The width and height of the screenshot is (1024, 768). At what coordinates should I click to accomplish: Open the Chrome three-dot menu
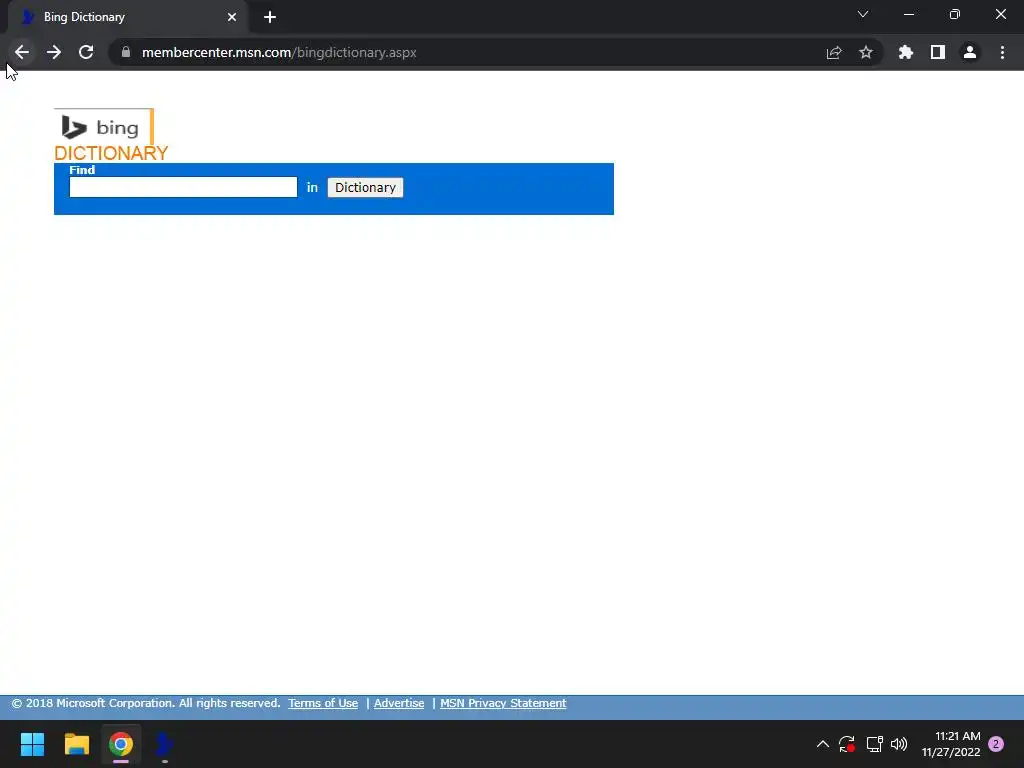point(1002,52)
